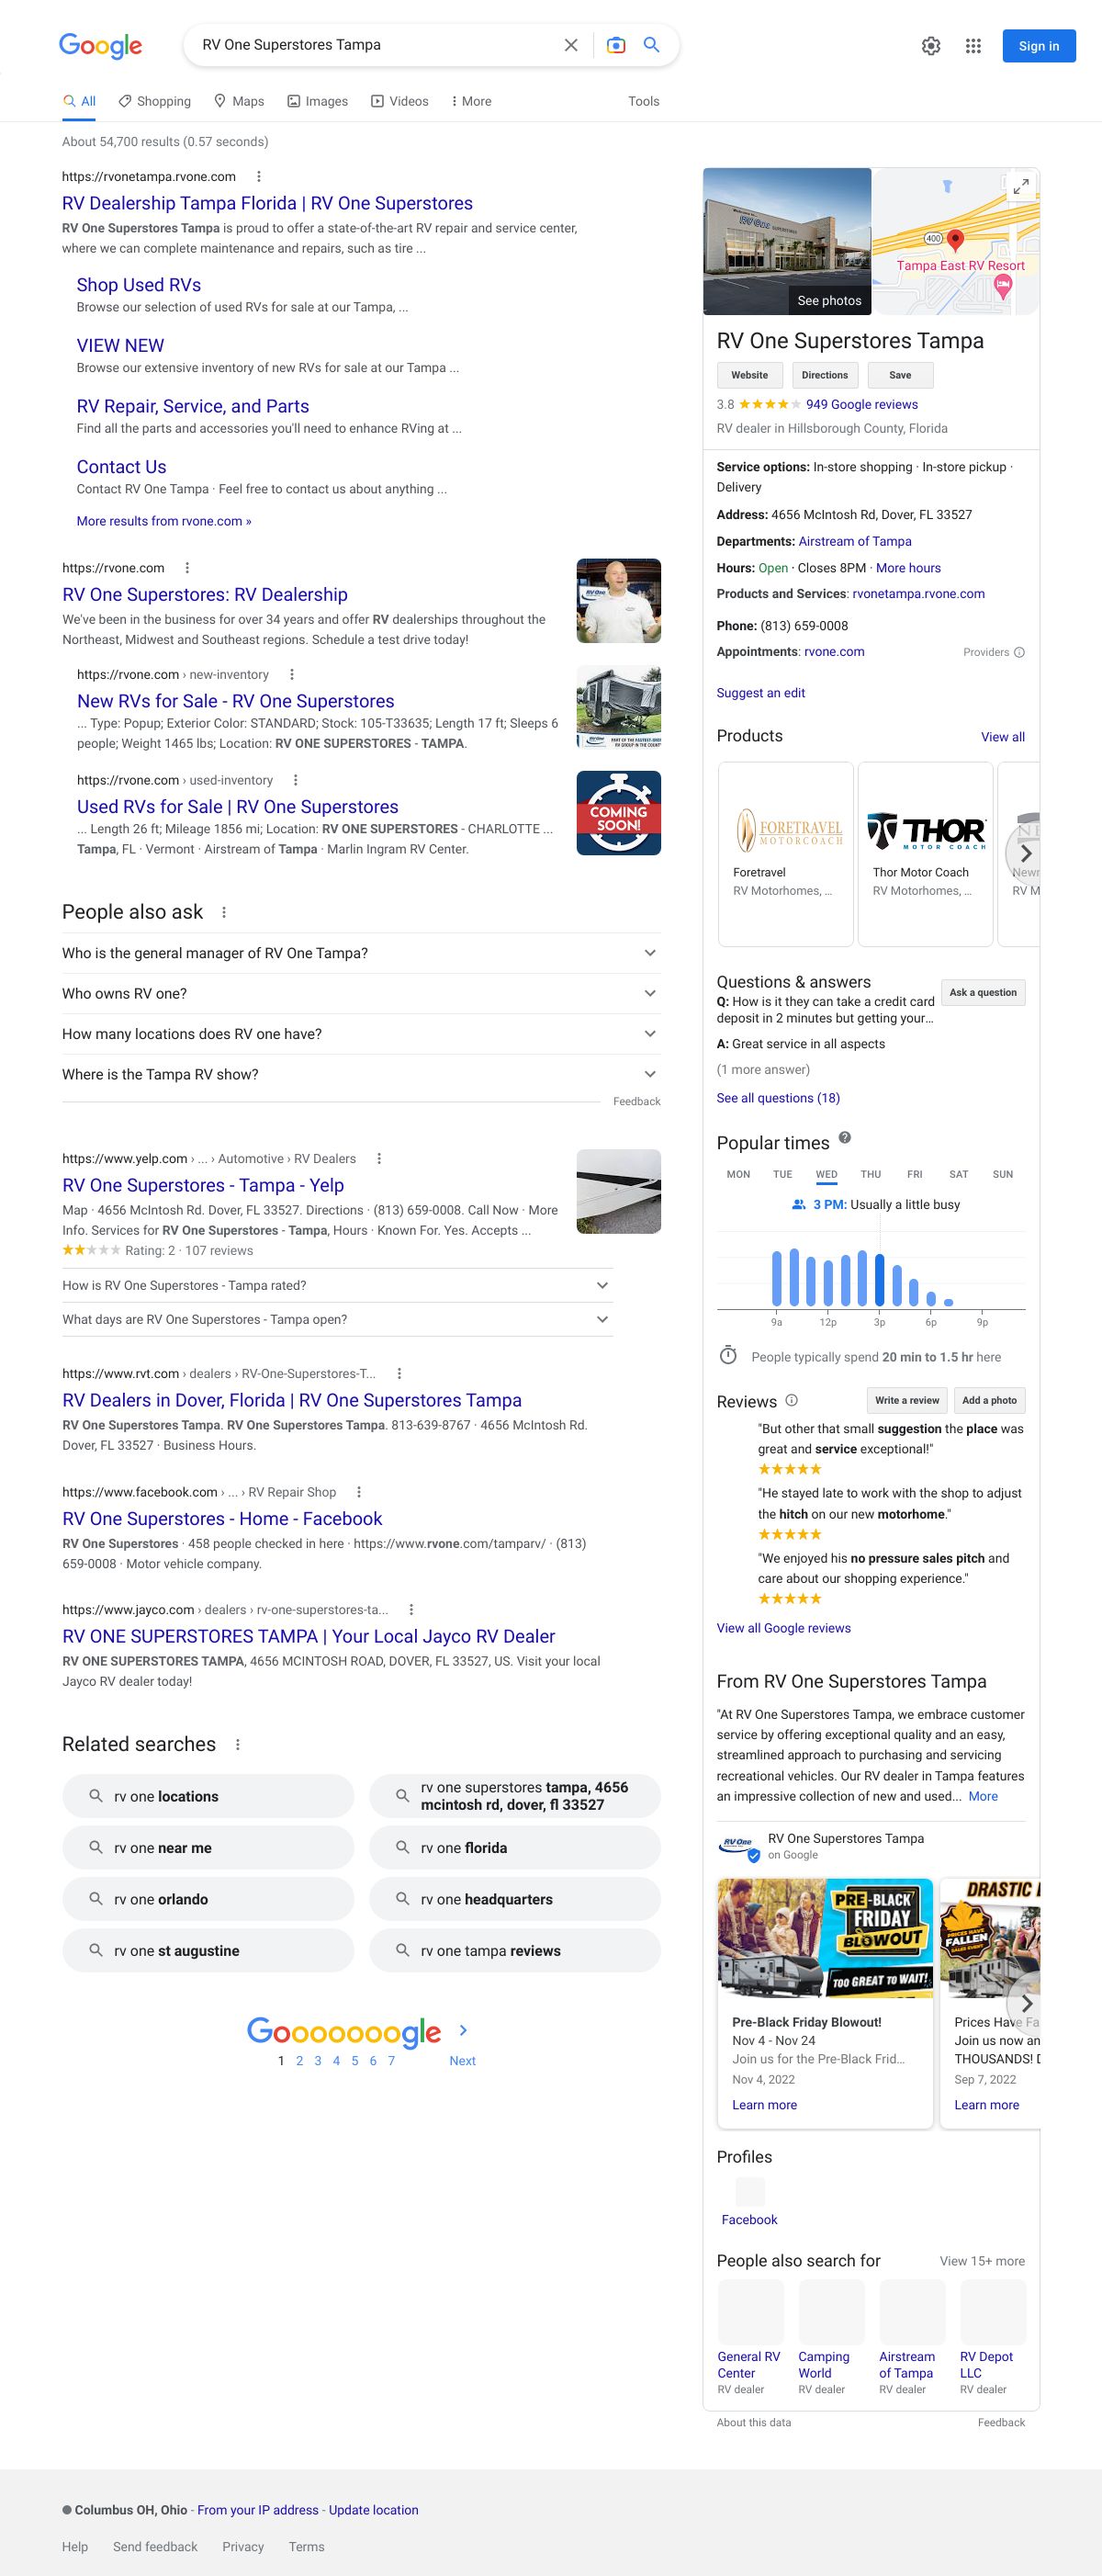Open the settings gear icon
The height and width of the screenshot is (2576, 1102).
tap(931, 46)
